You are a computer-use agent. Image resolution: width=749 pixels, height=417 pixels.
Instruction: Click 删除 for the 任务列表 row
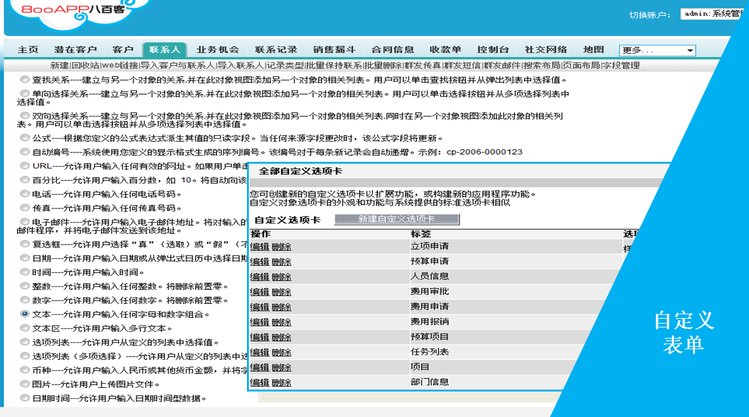point(281,353)
